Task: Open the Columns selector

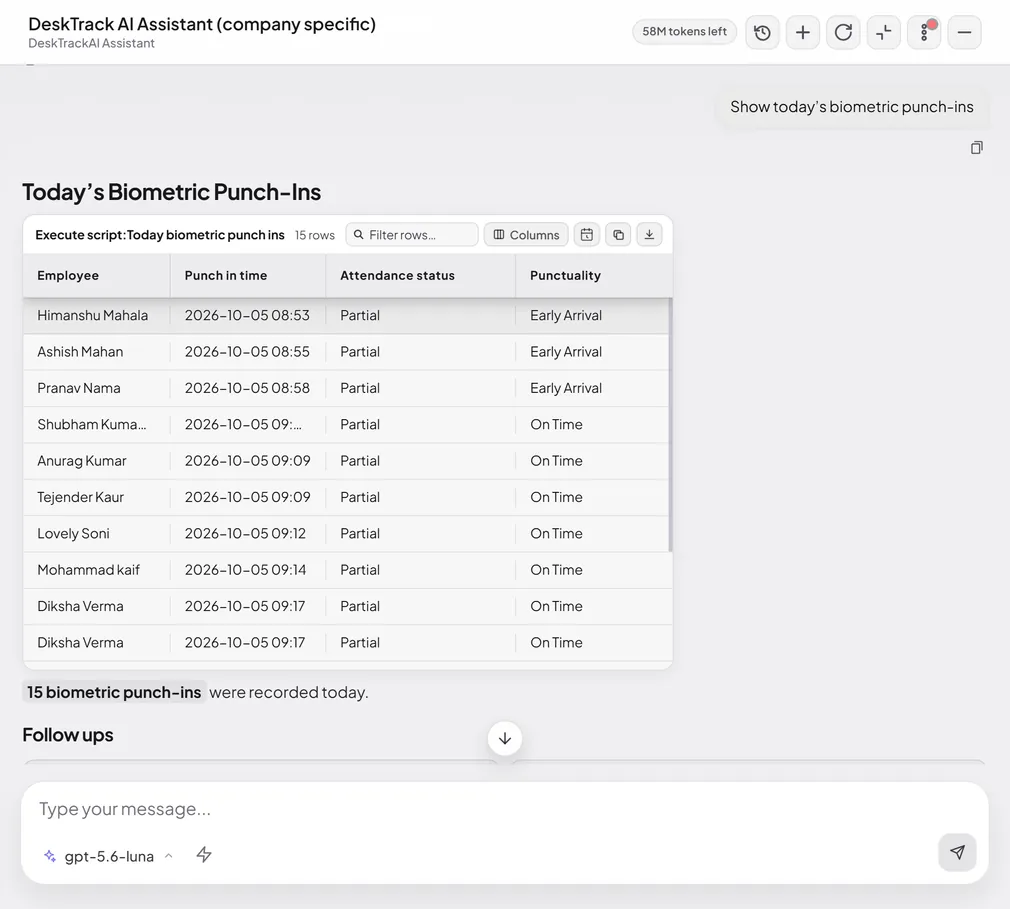Action: (526, 234)
